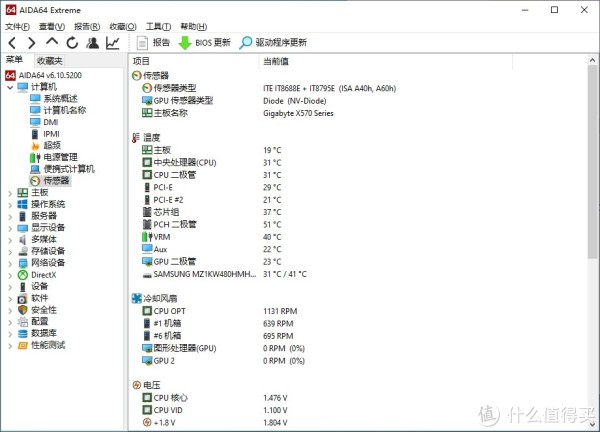Image resolution: width=600 pixels, height=432 pixels.
Task: Click the 冷却风扇 fan section icon
Action: point(137,298)
